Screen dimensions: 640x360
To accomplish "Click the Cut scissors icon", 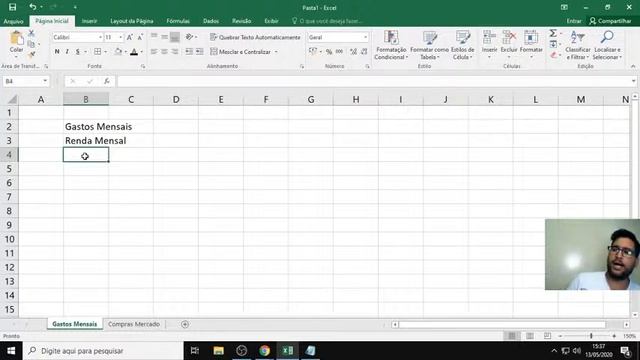I will click(31, 33).
